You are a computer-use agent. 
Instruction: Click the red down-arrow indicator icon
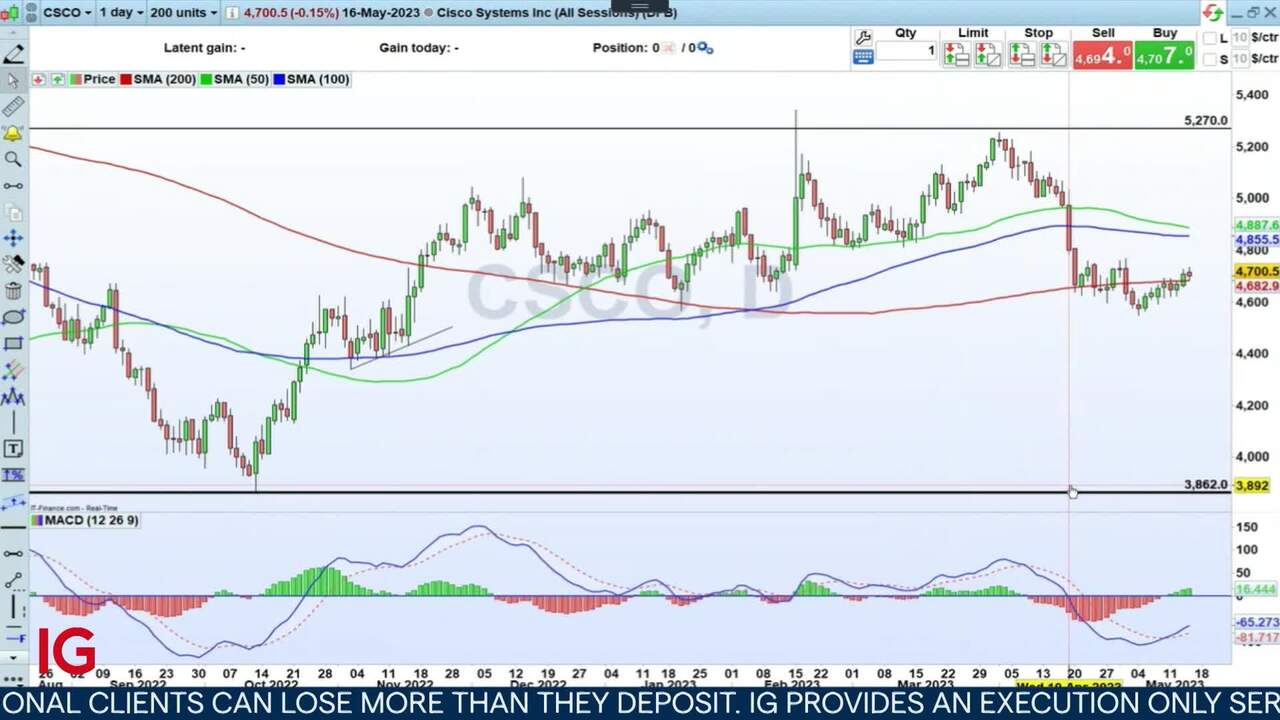coord(39,79)
